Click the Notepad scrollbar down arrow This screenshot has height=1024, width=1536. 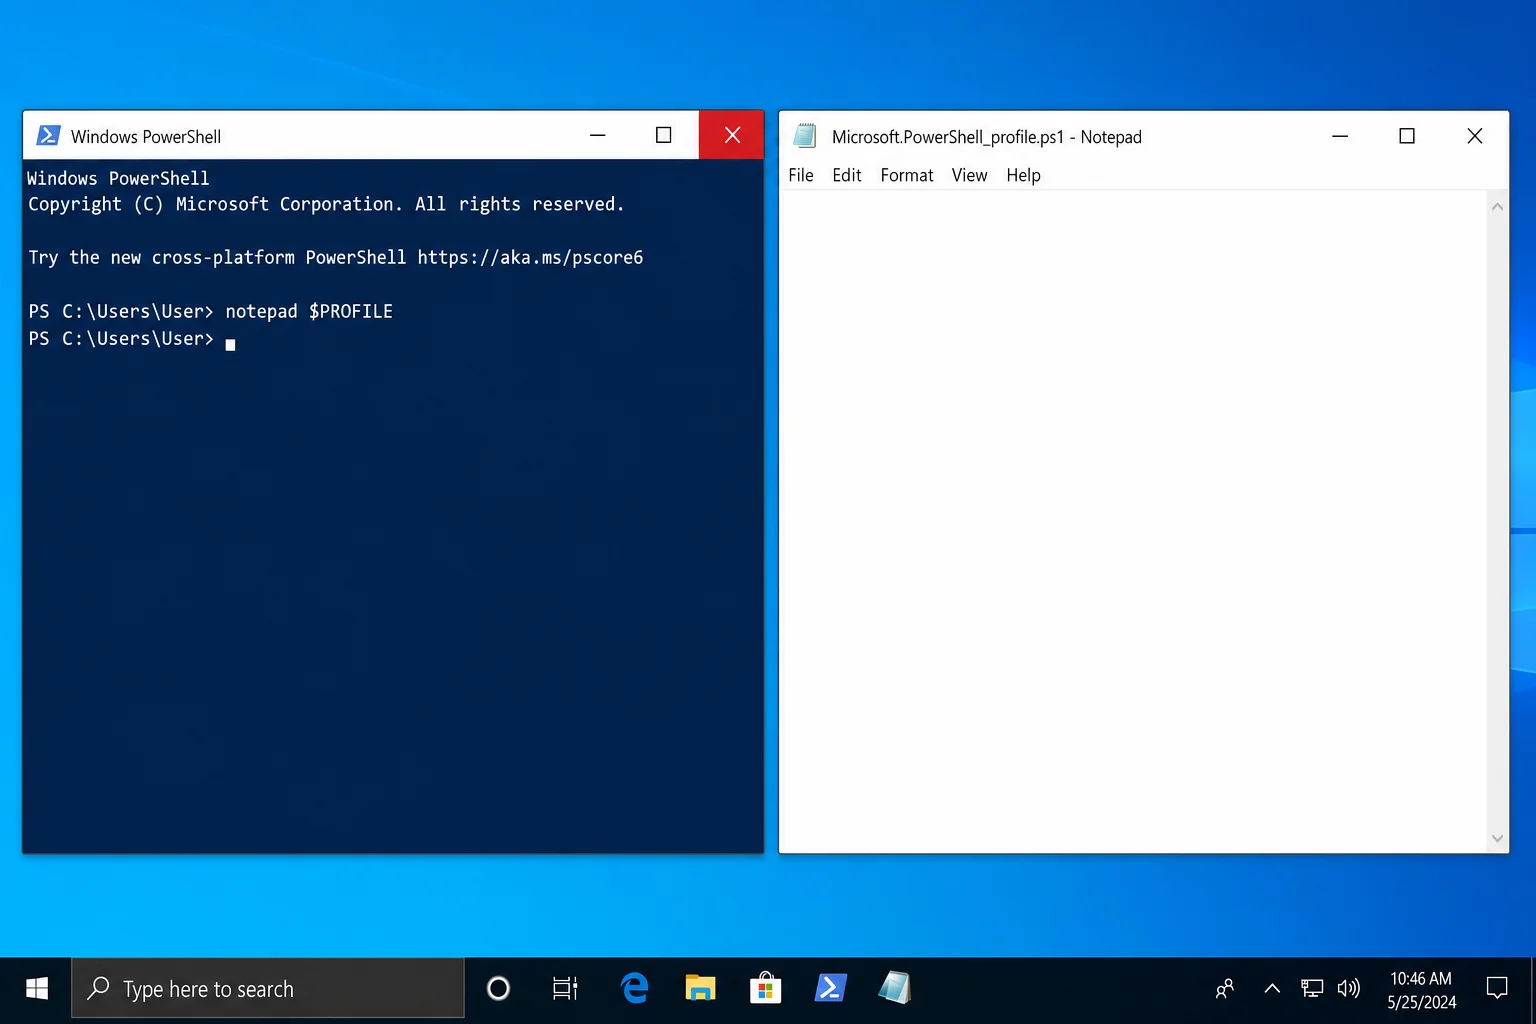[1497, 839]
